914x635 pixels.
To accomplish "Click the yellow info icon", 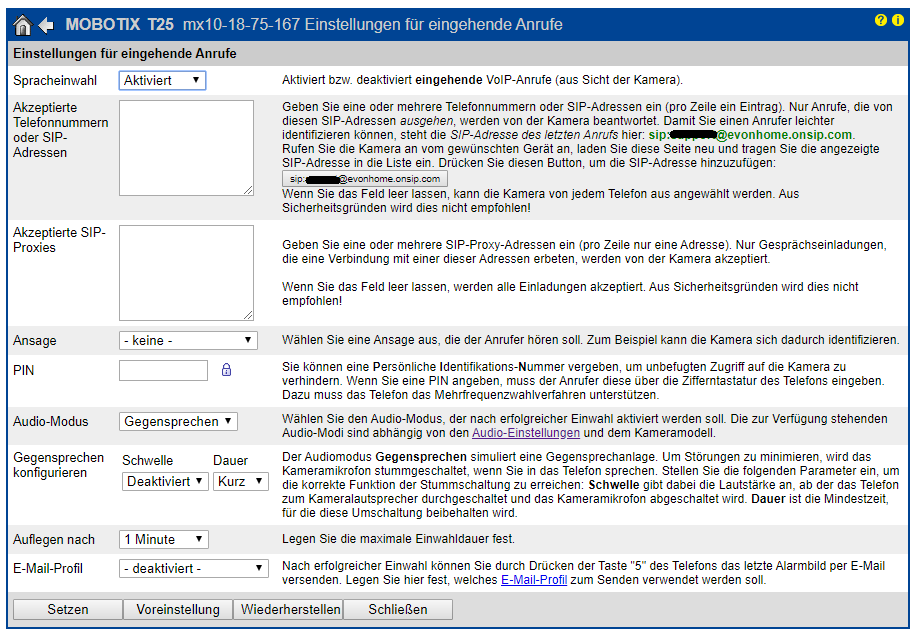I will [x=897, y=20].
